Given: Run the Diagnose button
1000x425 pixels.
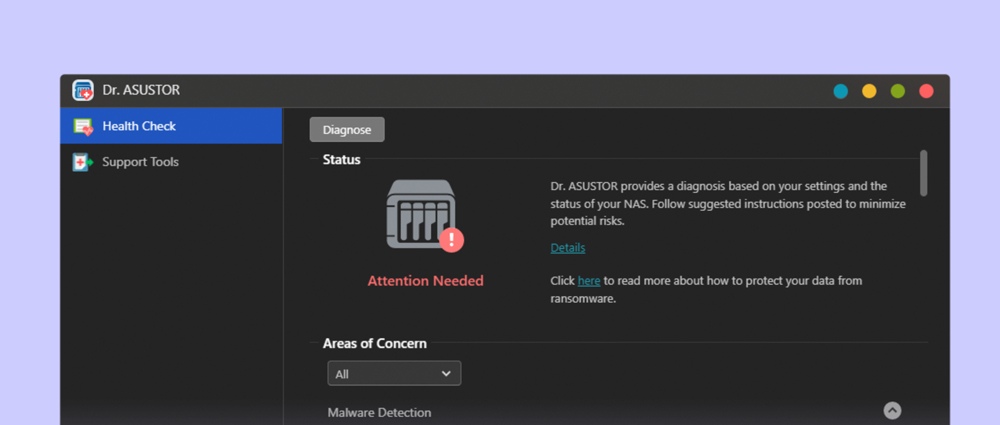Looking at the screenshot, I should (x=347, y=130).
